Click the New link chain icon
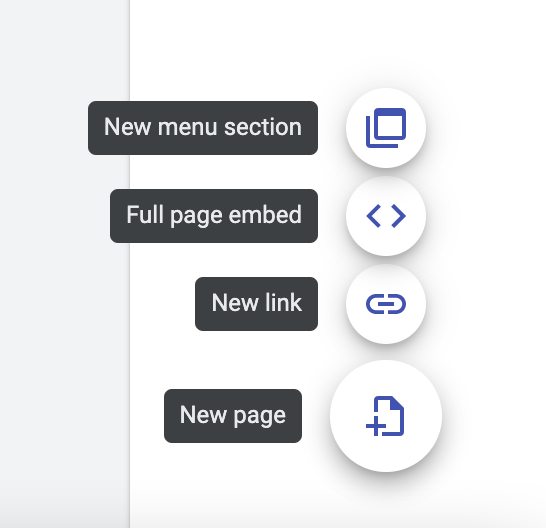The width and height of the screenshot is (546, 528). tap(386, 304)
